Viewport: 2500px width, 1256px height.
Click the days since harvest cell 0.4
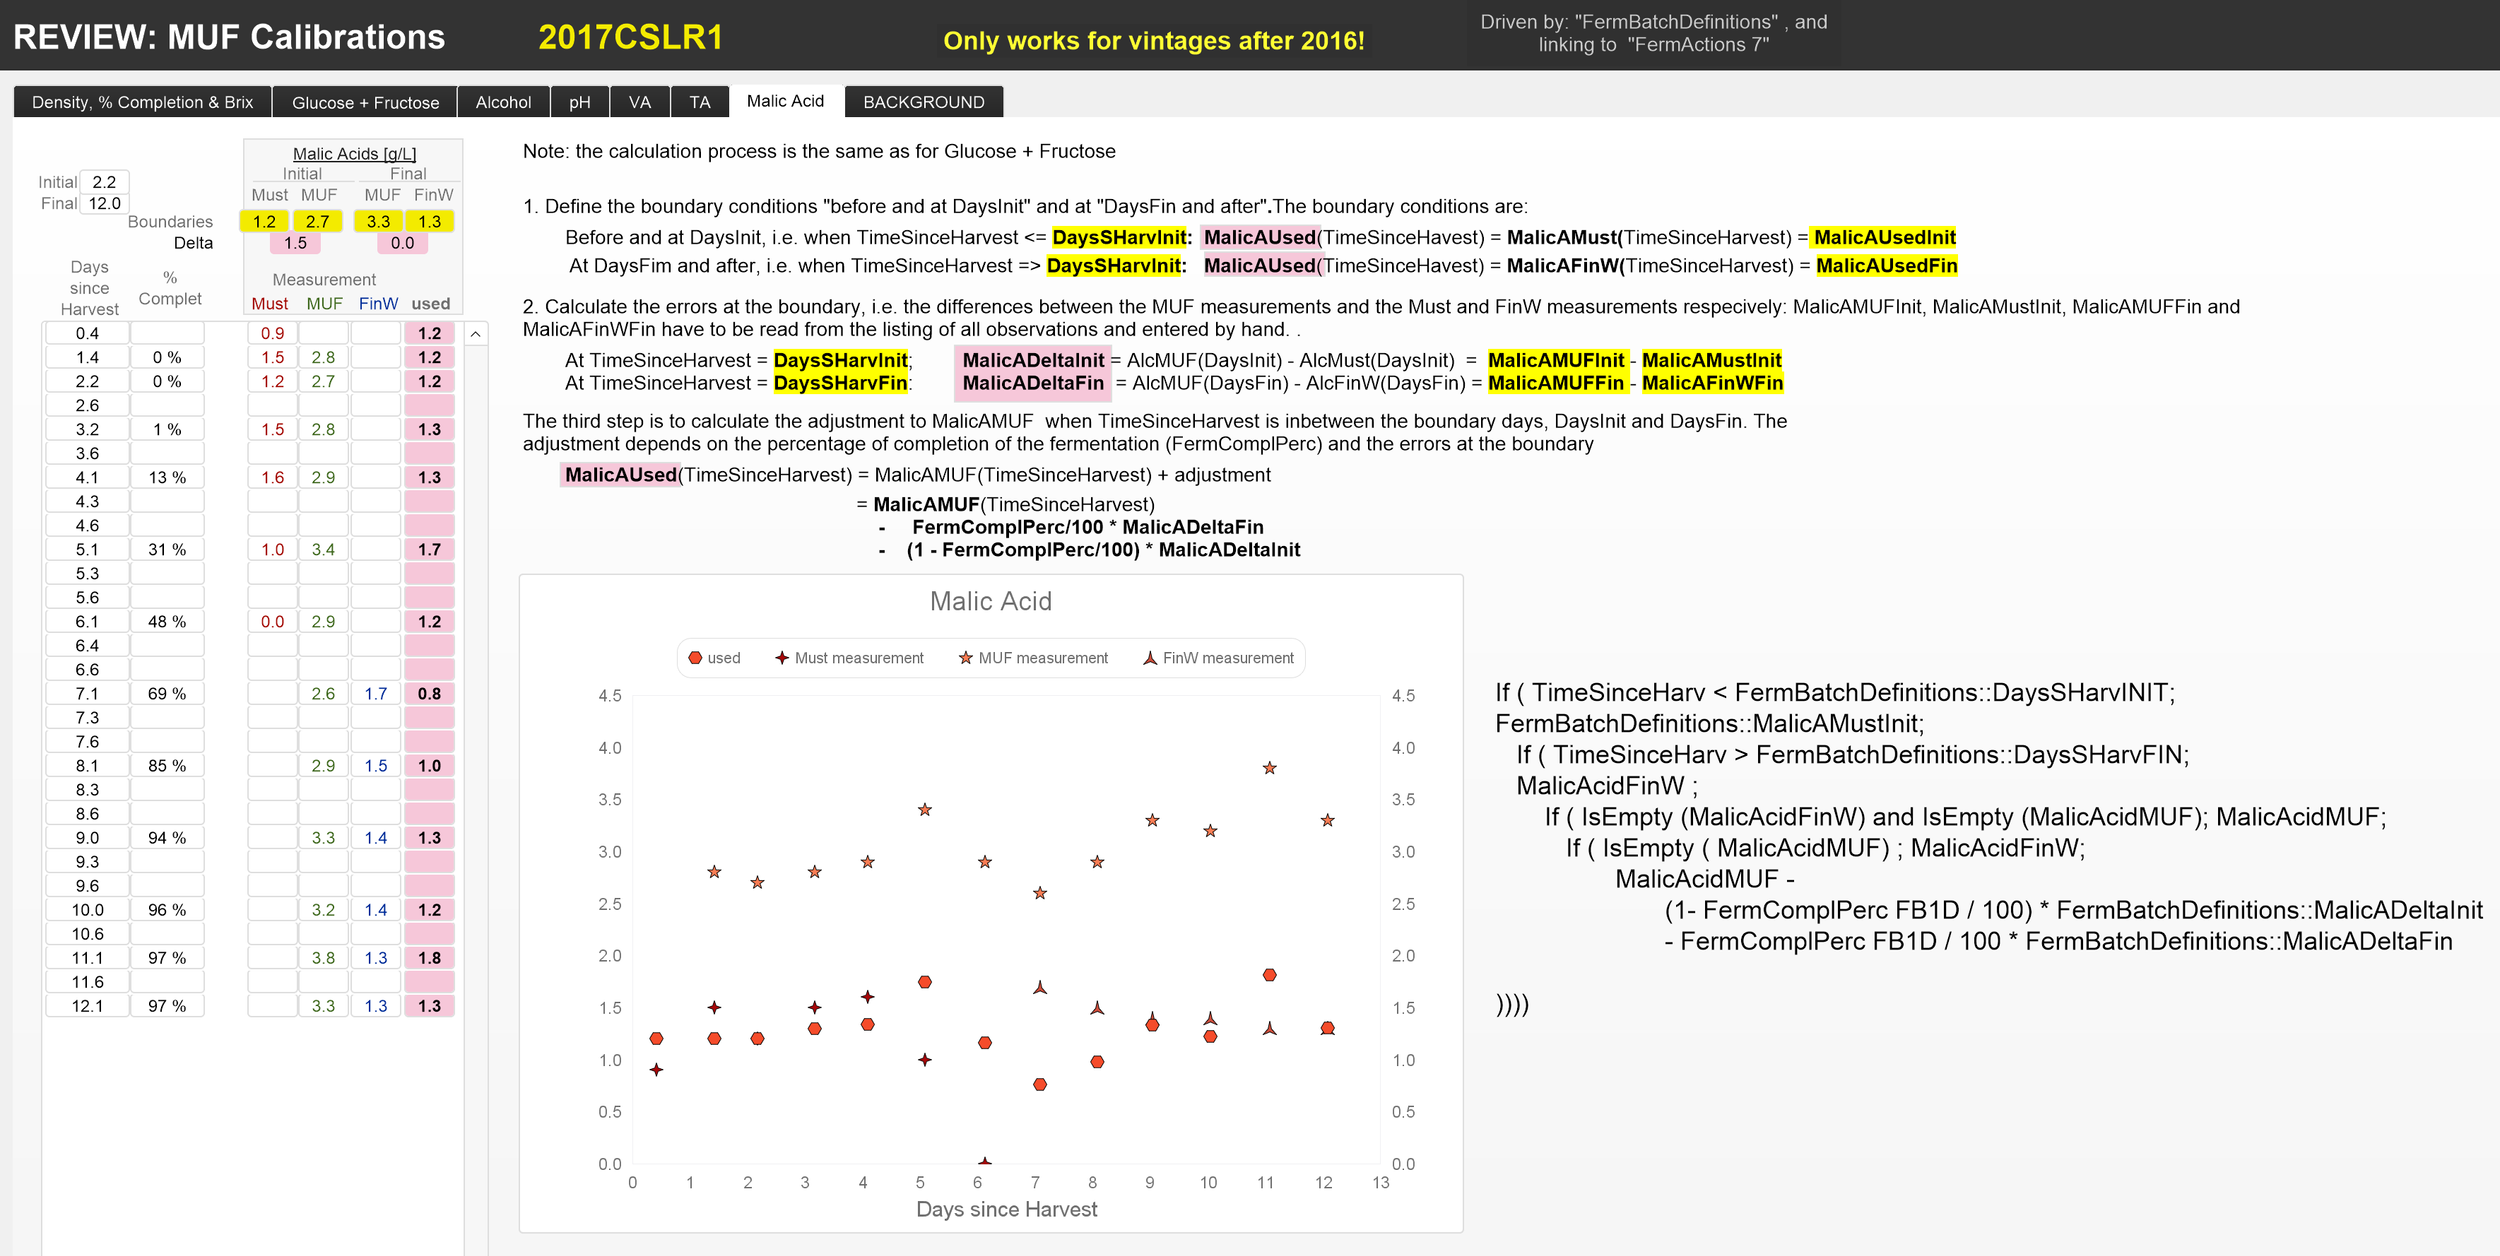coord(87,333)
